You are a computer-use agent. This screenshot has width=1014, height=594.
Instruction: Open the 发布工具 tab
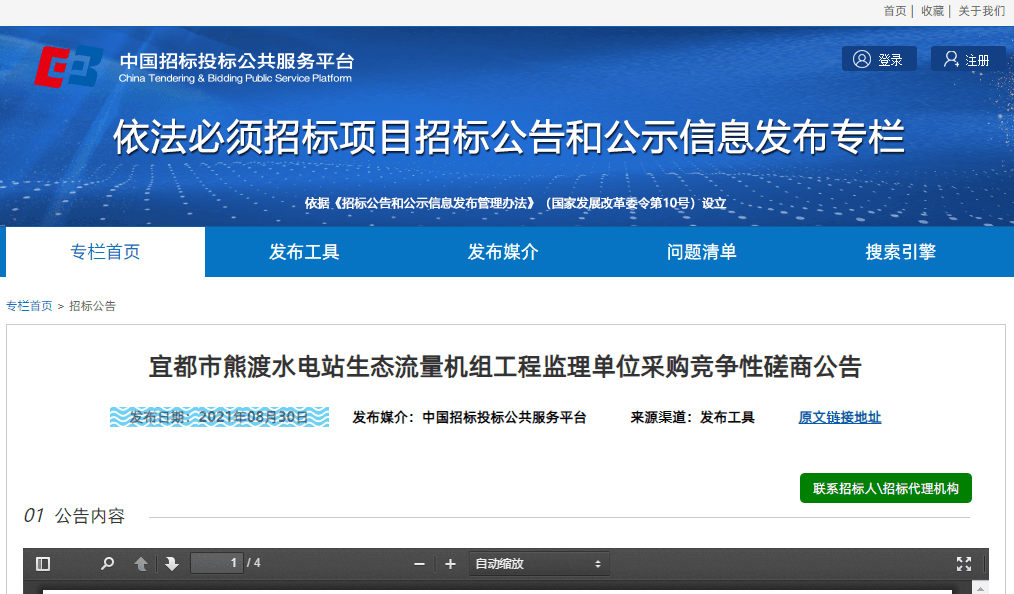304,252
